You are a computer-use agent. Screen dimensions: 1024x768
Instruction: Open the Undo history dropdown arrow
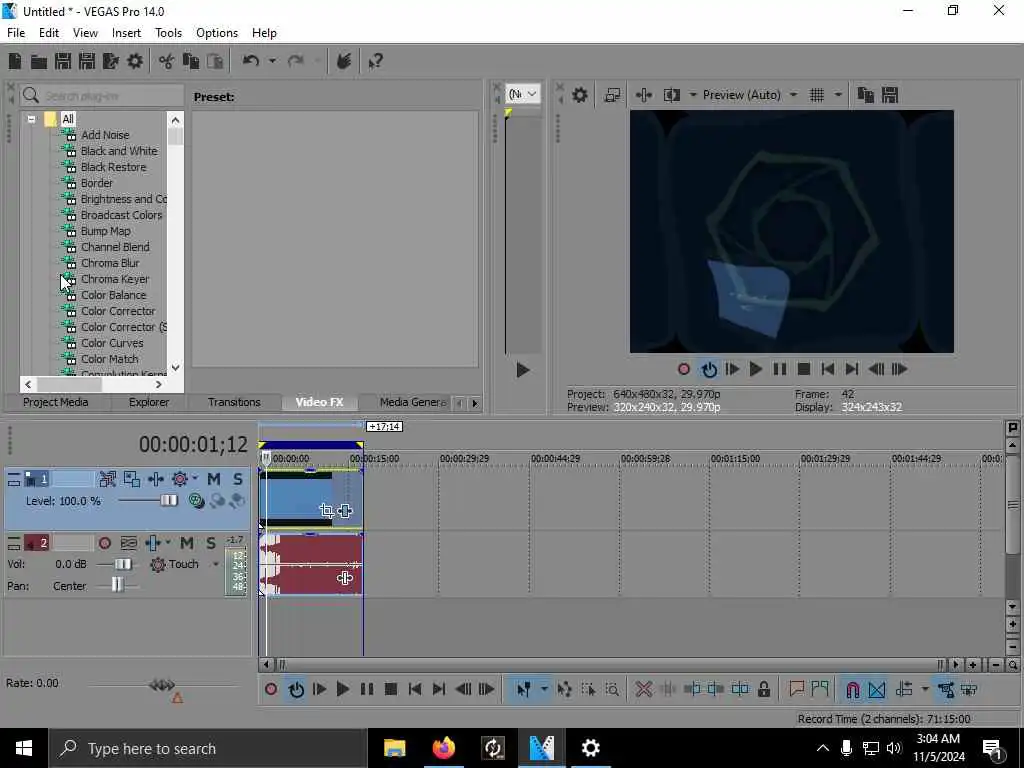(272, 61)
